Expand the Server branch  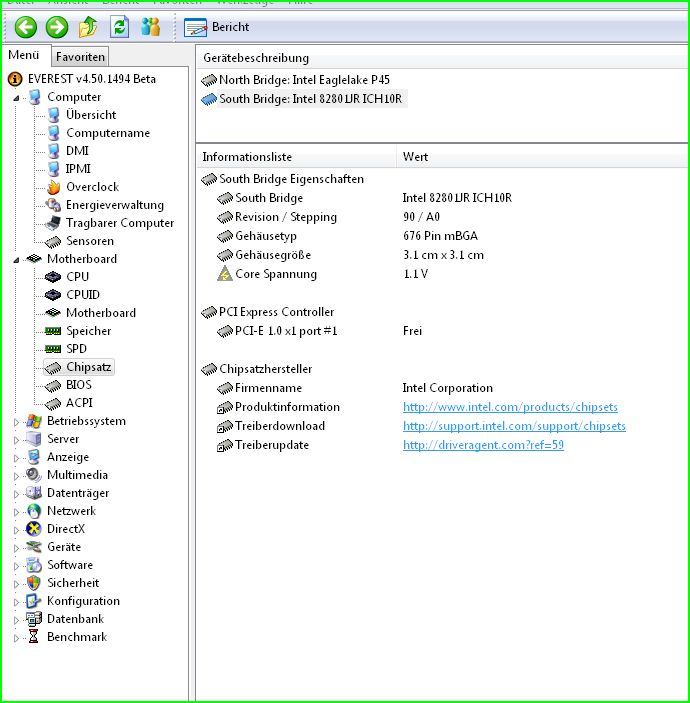coord(16,439)
